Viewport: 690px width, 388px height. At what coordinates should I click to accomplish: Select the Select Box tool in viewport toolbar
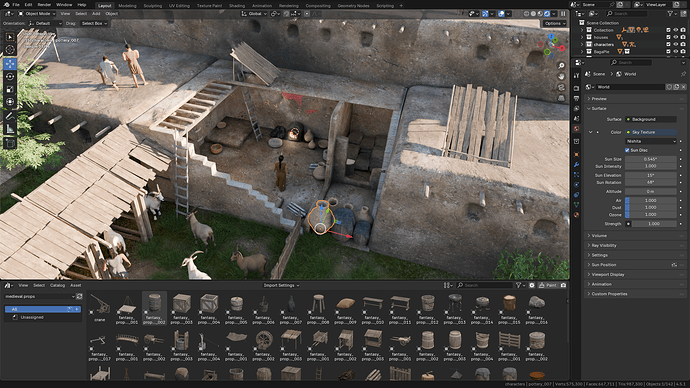click(x=10, y=37)
